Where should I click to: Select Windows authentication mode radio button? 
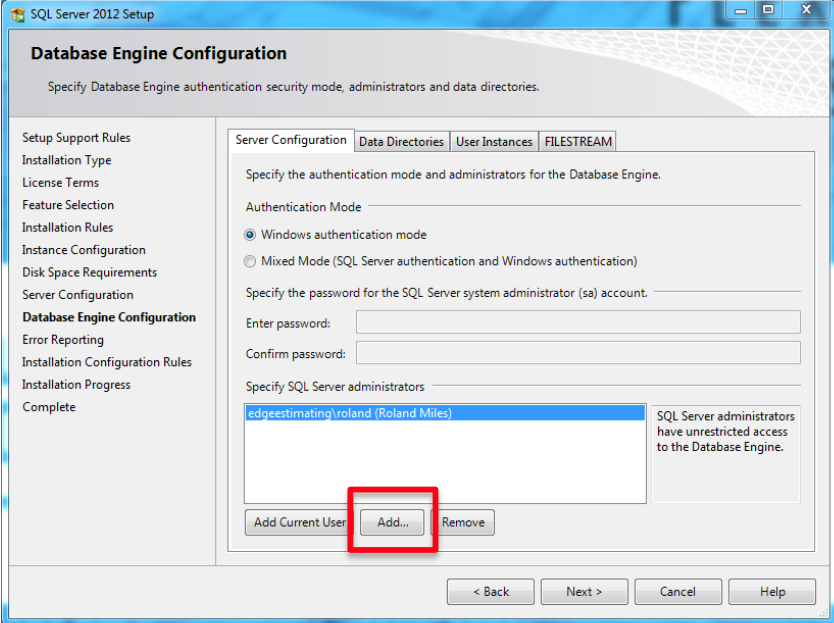250,235
